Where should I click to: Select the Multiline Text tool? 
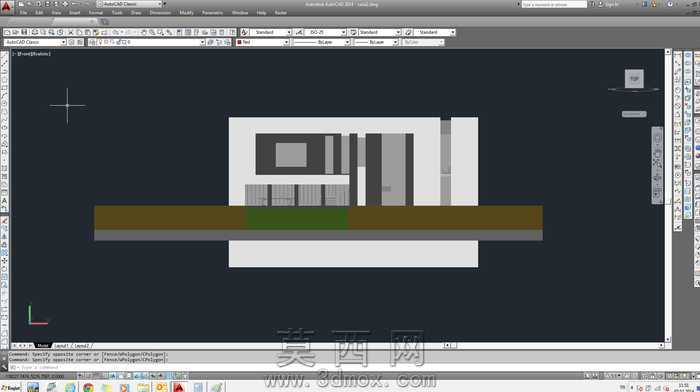tap(4, 201)
